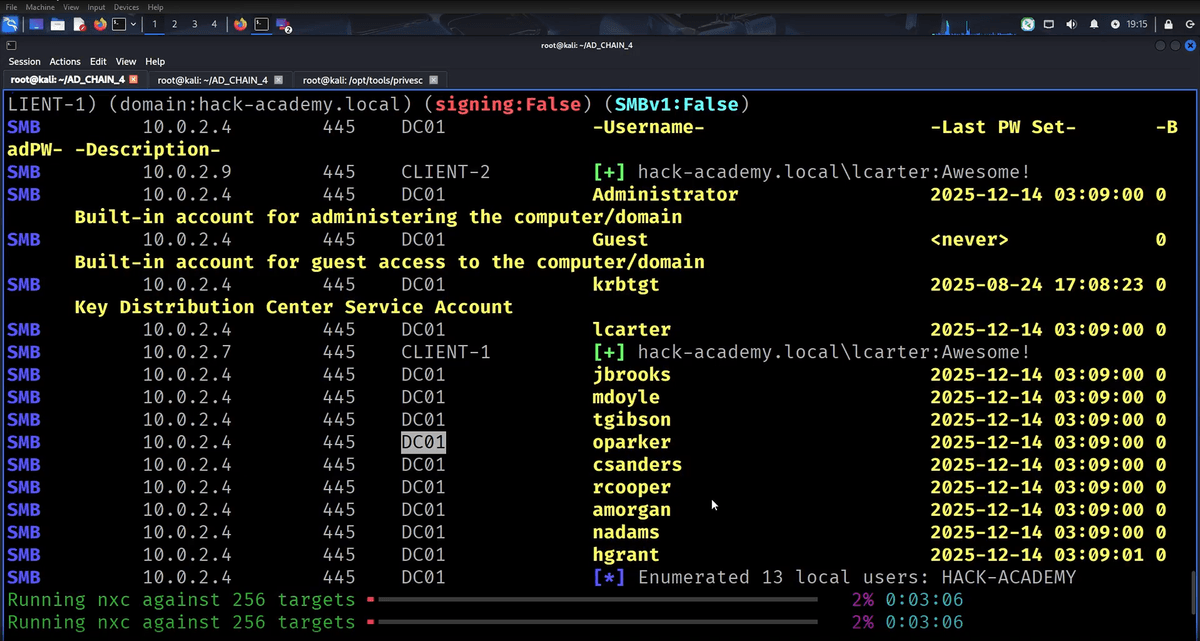Screen dimensions: 1200x641
Task: Open the text editor launcher icon
Action: (79, 24)
